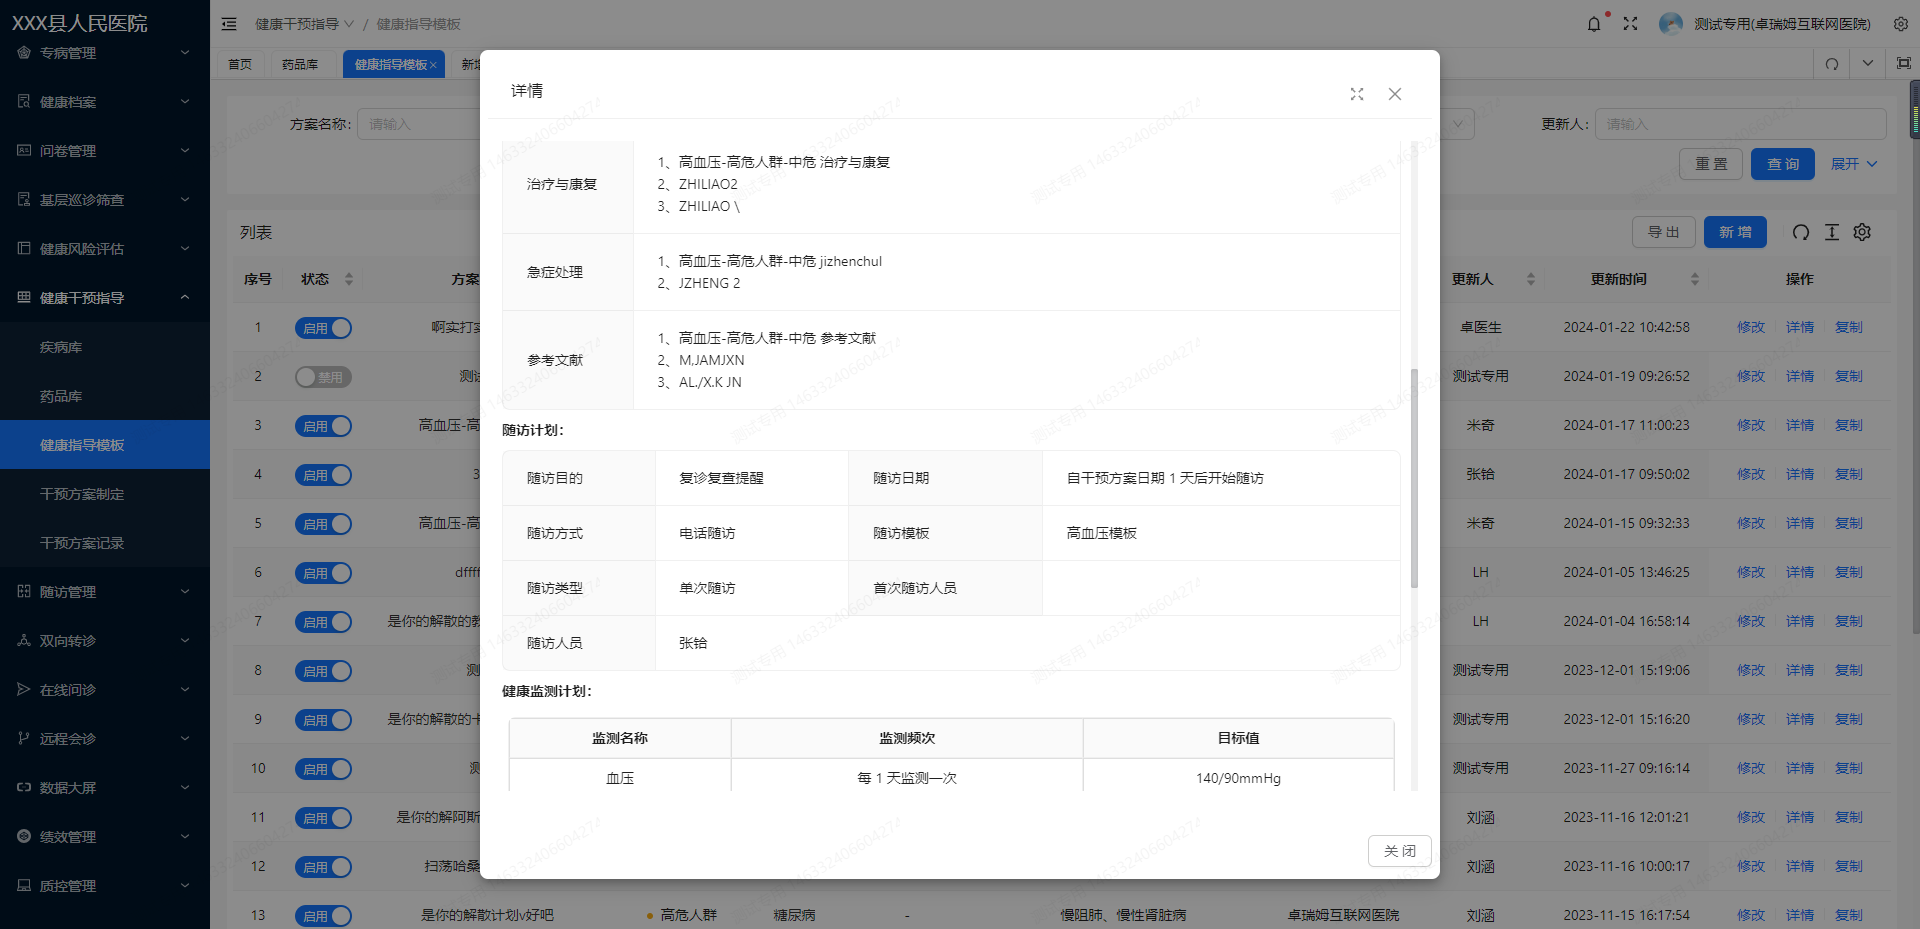The height and width of the screenshot is (929, 1920).
Task: Click the fullscreen icon in top bar
Action: click(x=1630, y=23)
